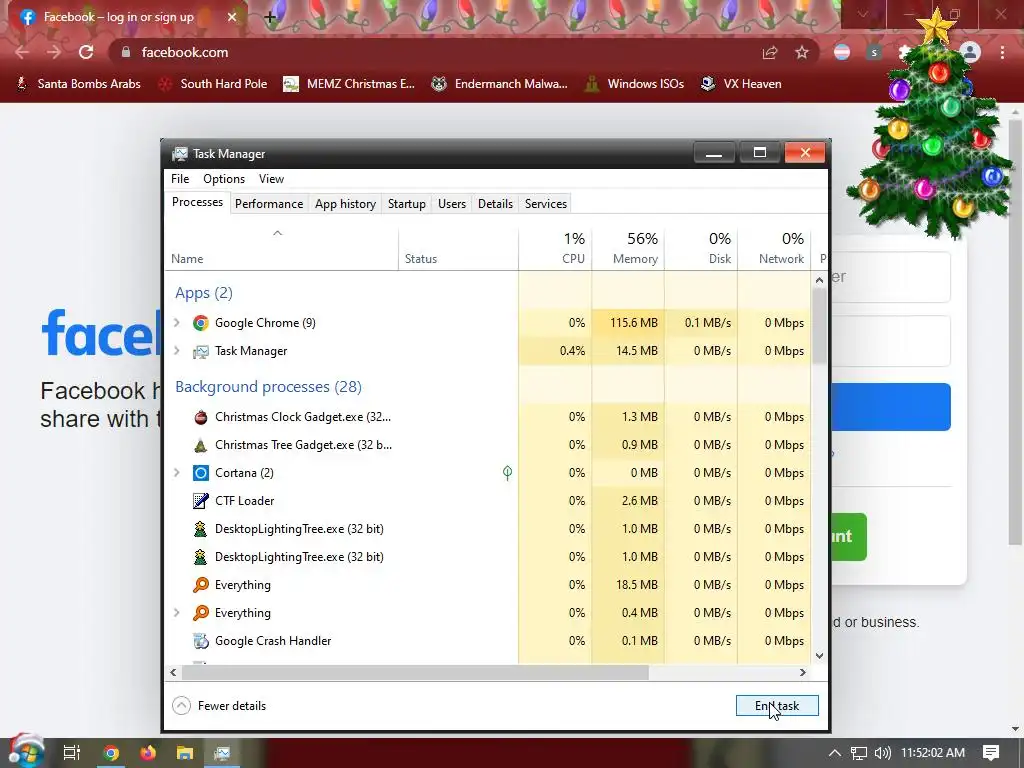The image size is (1024, 768).
Task: Open the Endermanch Malwa... bookmark
Action: pos(500,84)
